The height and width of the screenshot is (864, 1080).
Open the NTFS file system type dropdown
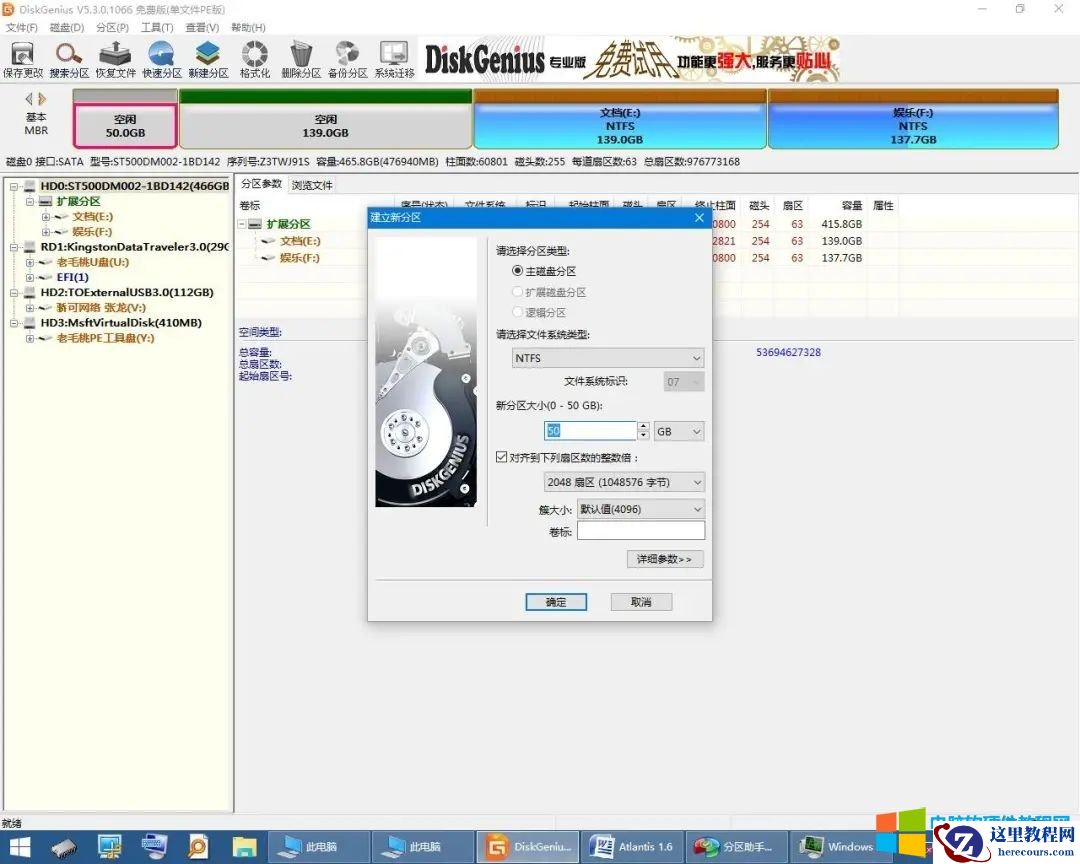608,358
